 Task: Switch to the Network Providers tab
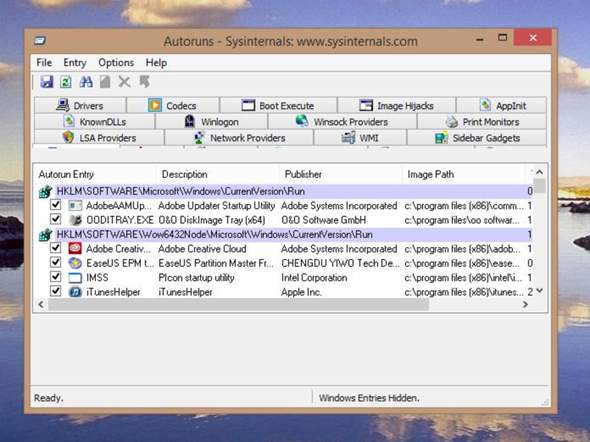[239, 138]
